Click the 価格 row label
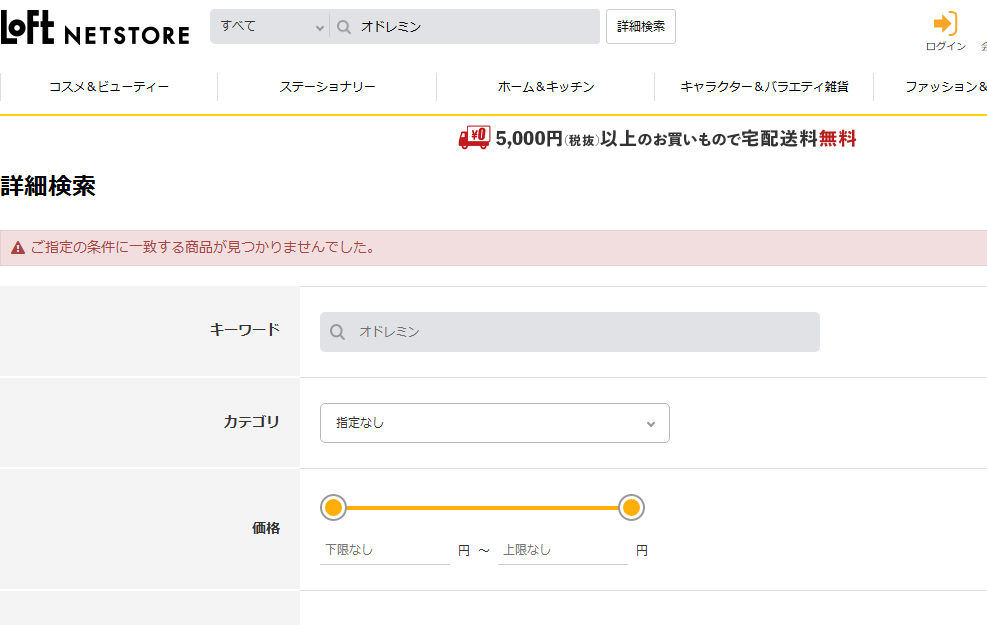Viewport: 987px width, 625px height. tap(266, 528)
